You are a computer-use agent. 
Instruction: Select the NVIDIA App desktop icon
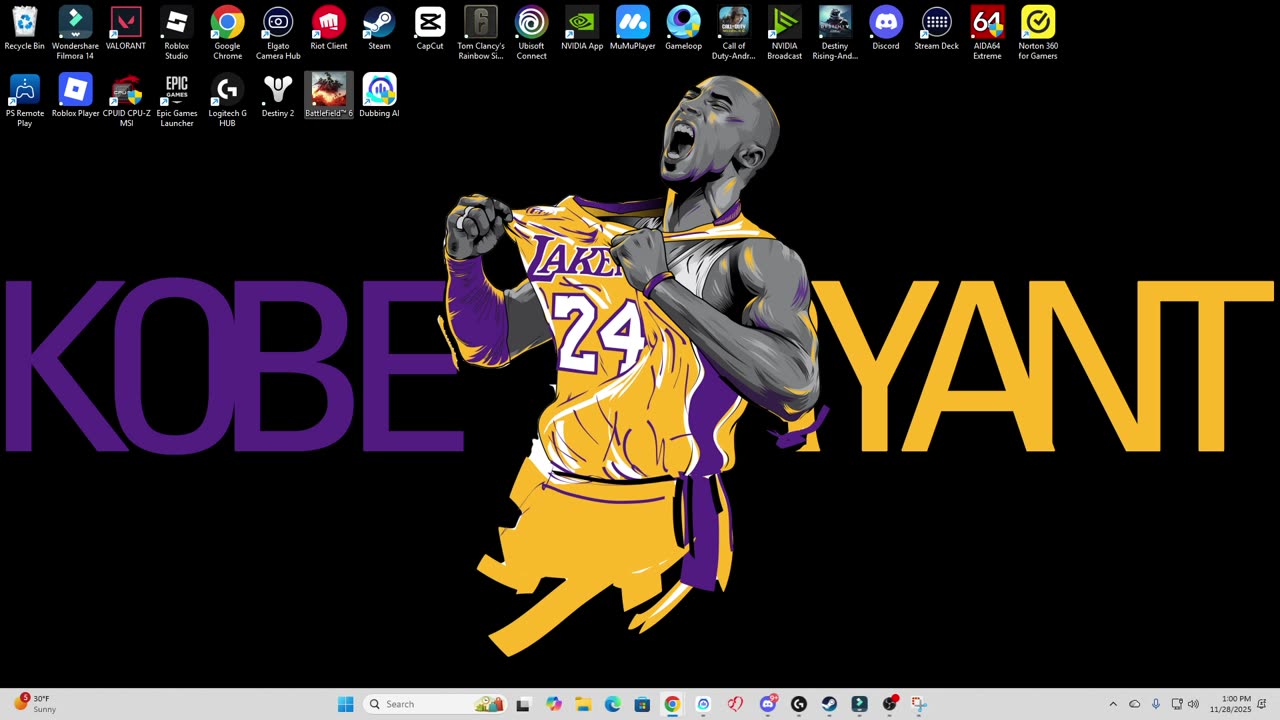click(x=582, y=29)
